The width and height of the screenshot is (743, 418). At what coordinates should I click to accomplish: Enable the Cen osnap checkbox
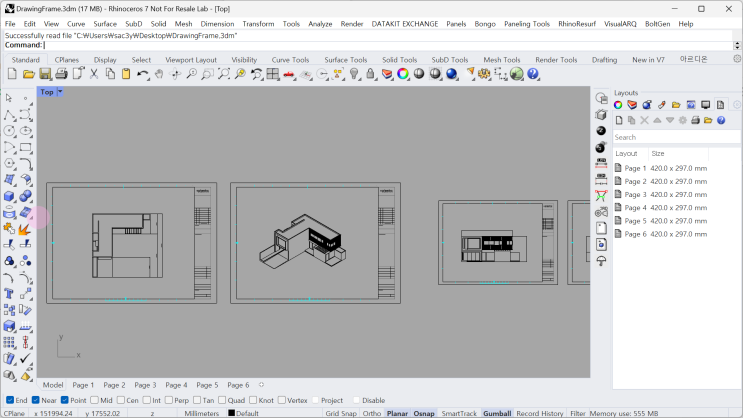tap(121, 400)
